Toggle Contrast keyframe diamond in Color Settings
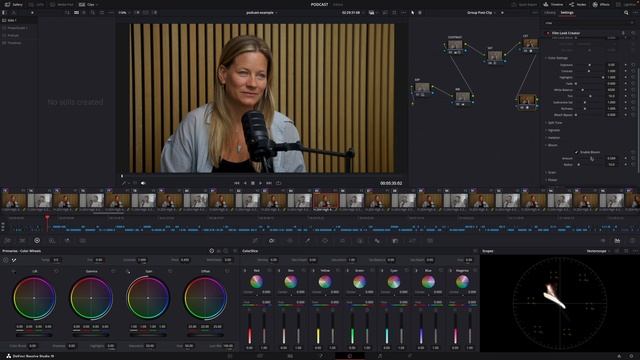The width and height of the screenshot is (640, 360). pos(625,71)
